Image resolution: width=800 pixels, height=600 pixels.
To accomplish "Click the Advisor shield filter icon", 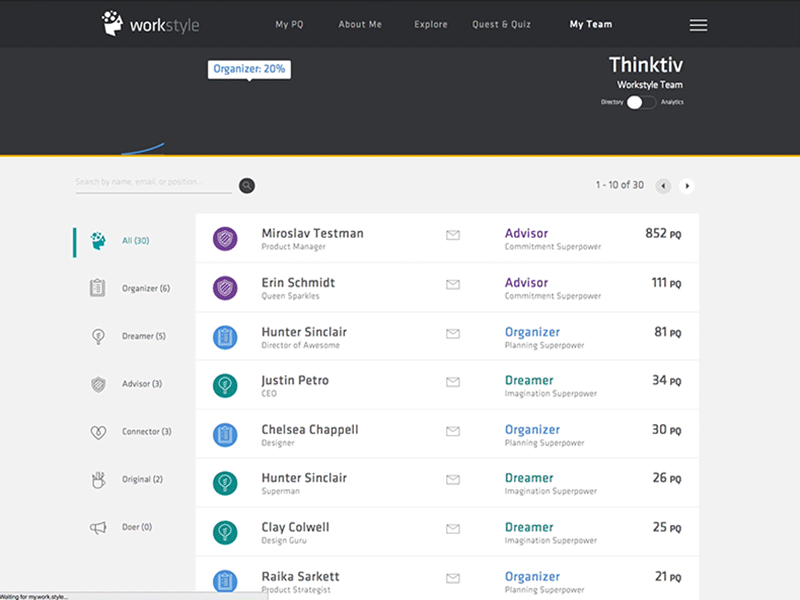I will 97,383.
